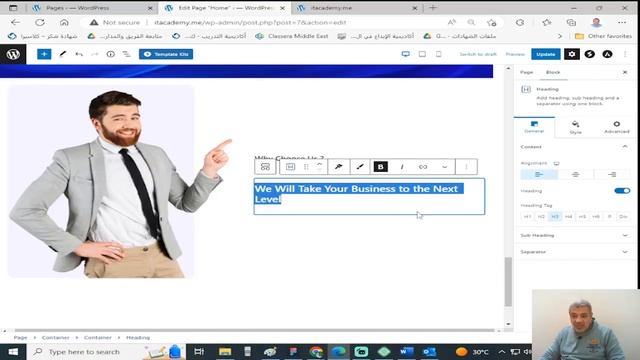
Task: Open the List View outline
Action: (x=127, y=54)
